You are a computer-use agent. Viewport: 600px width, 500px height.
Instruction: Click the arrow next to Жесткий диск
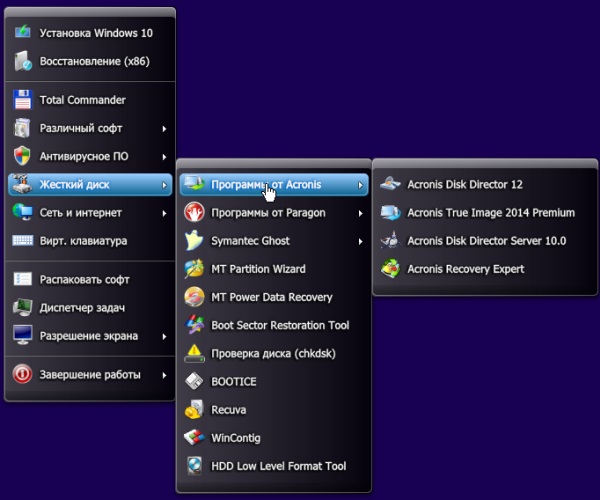point(164,185)
